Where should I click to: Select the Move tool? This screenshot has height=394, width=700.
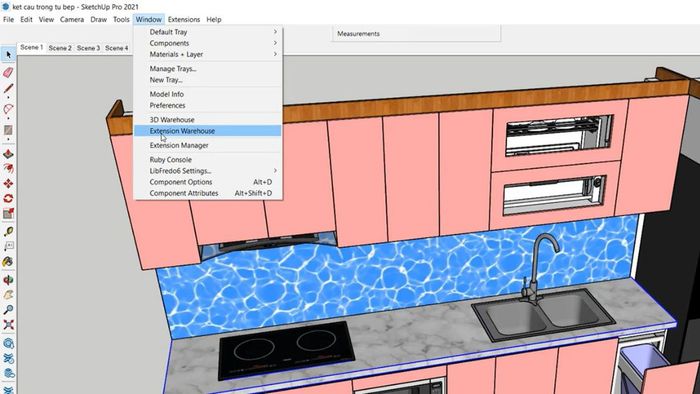(x=8, y=183)
